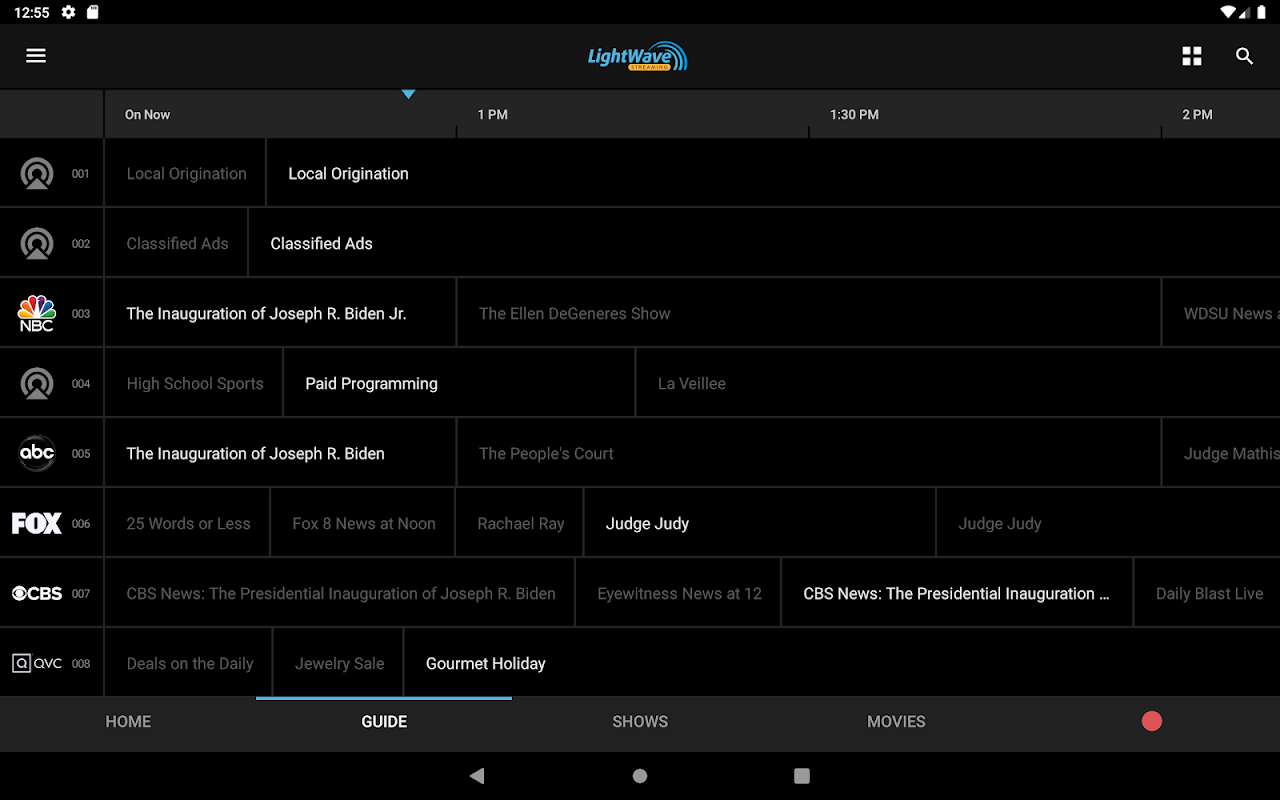Open highlighted CBS News Presidential Inauguration listing
Image resolution: width=1280 pixels, height=800 pixels.
(957, 594)
